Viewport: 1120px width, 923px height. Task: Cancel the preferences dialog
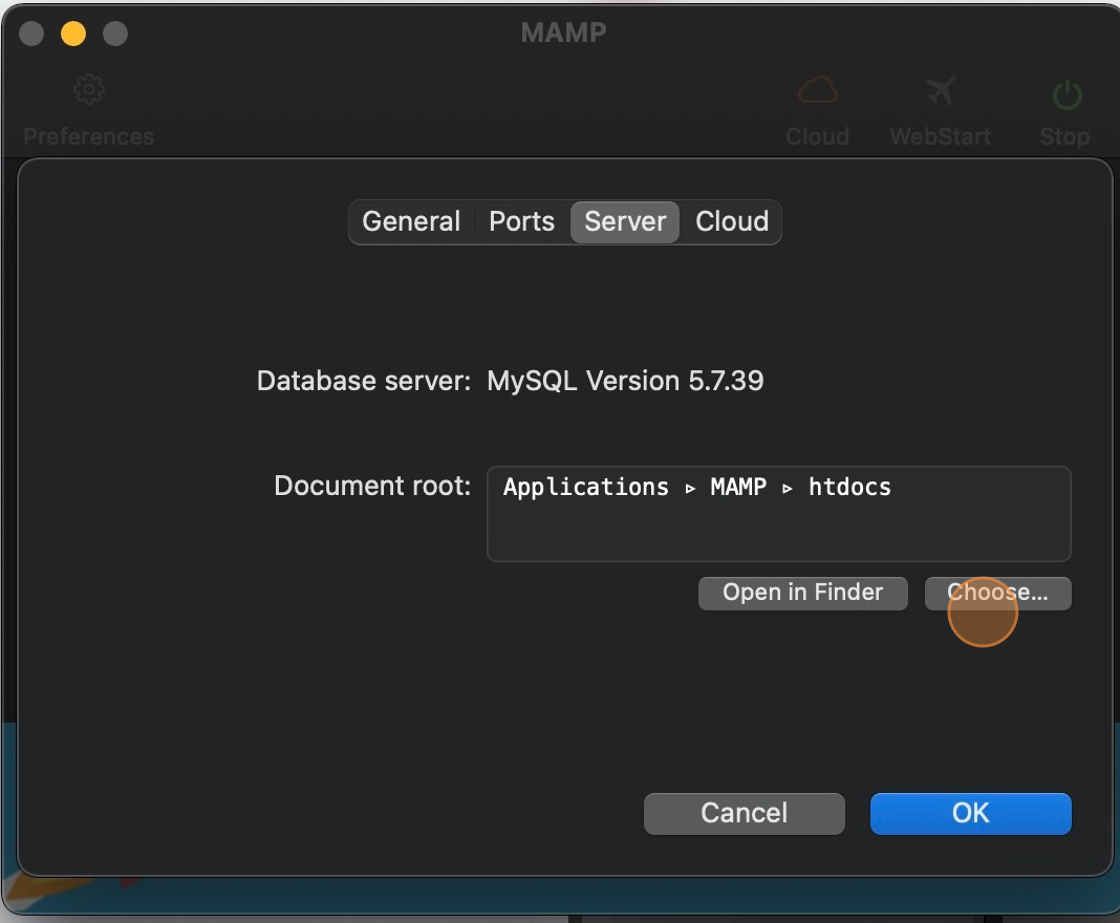743,813
